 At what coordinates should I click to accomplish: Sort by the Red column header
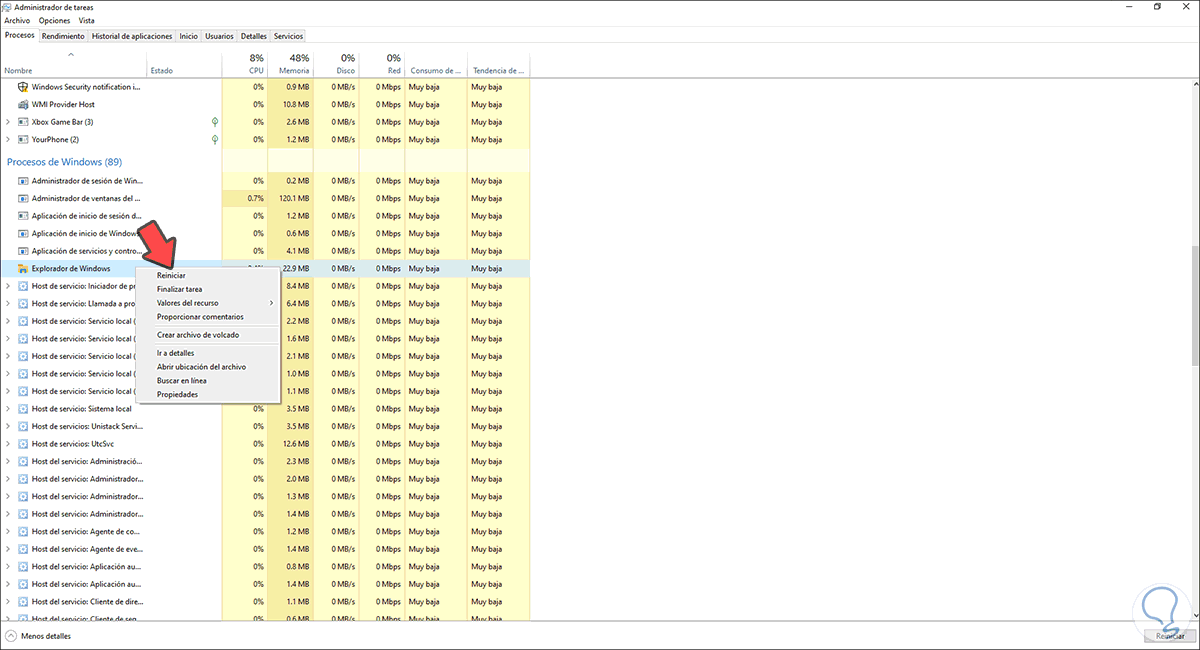(x=381, y=64)
